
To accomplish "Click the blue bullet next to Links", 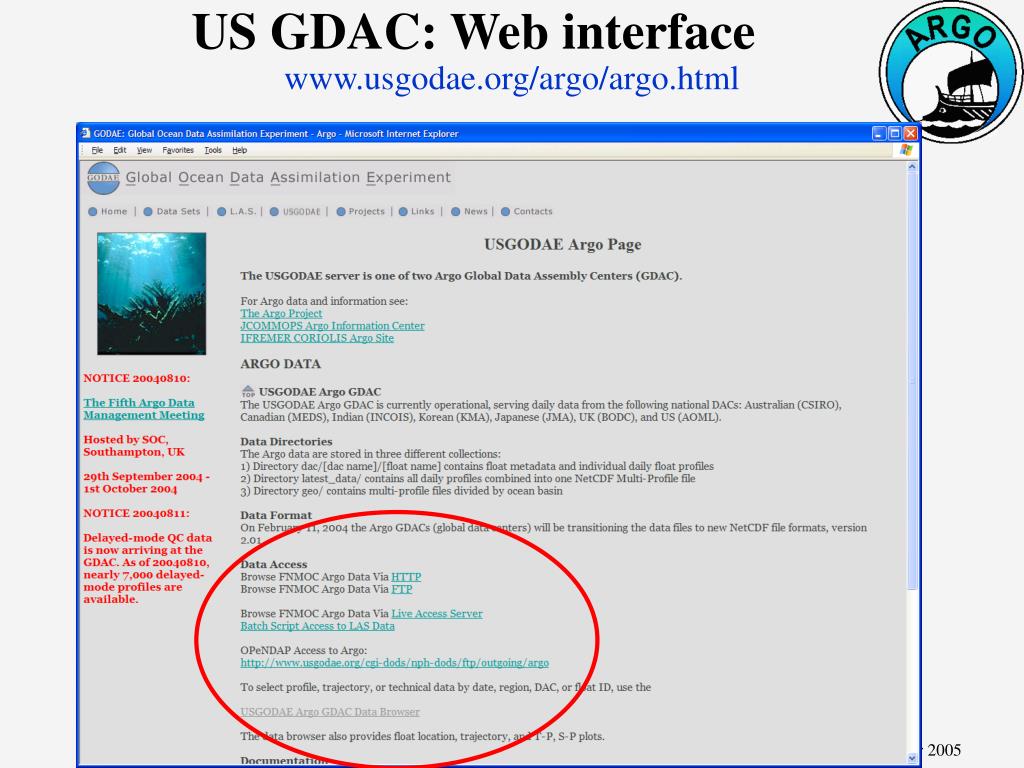I will click(403, 212).
